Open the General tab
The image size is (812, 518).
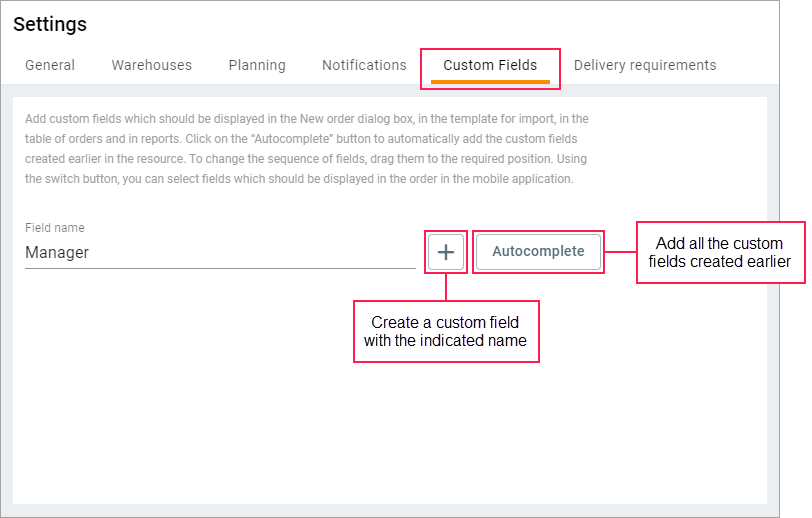(x=50, y=65)
